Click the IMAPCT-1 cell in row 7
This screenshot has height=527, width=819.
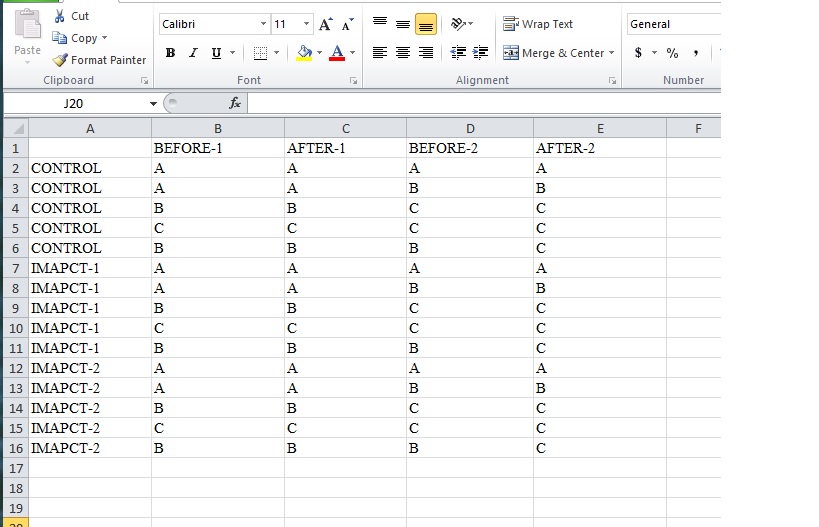point(90,268)
